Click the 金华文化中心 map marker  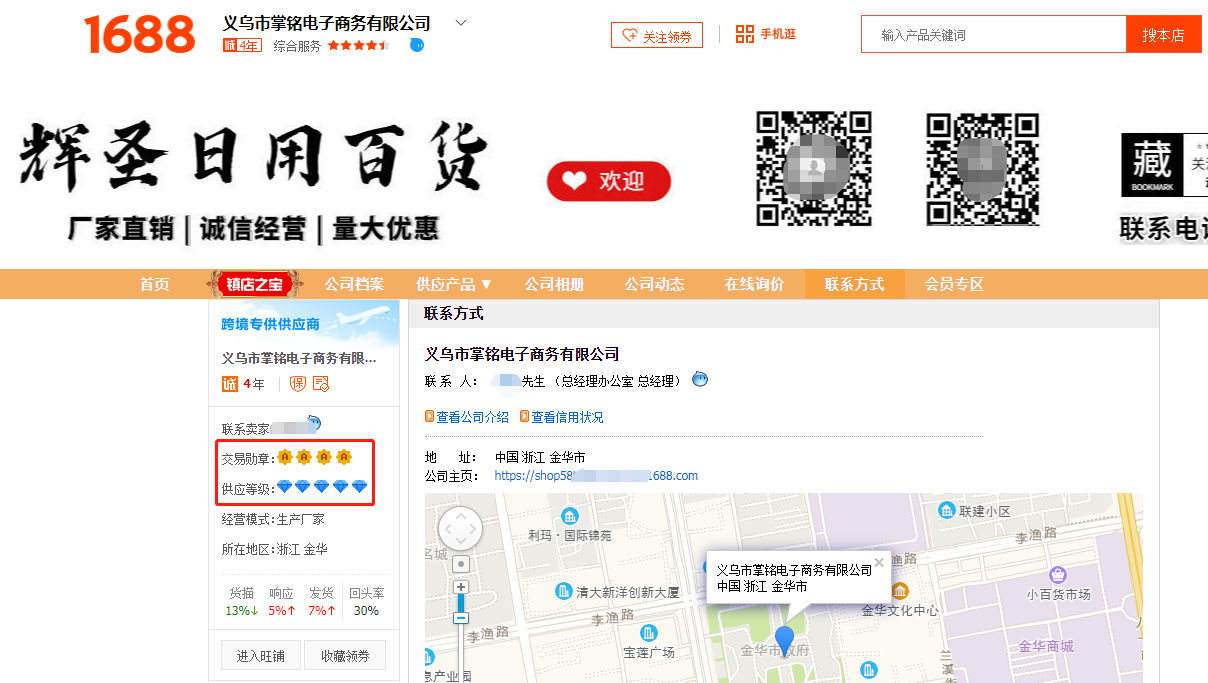tap(900, 591)
